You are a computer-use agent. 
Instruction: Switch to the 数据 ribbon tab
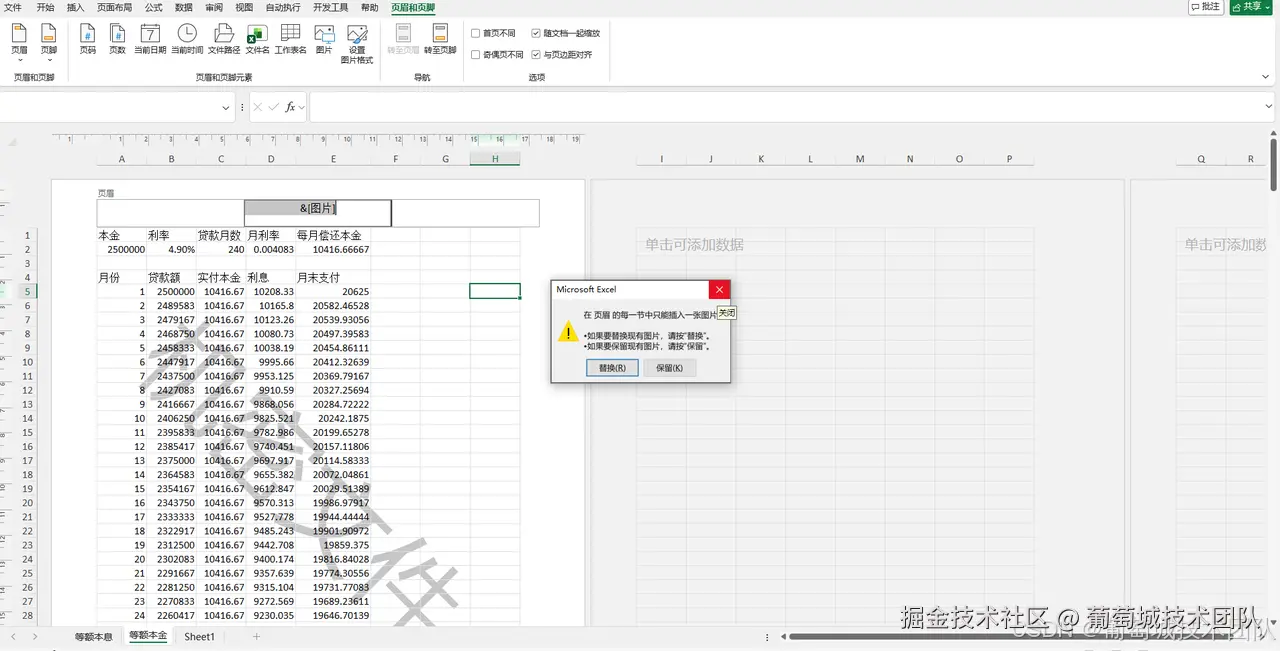184,7
